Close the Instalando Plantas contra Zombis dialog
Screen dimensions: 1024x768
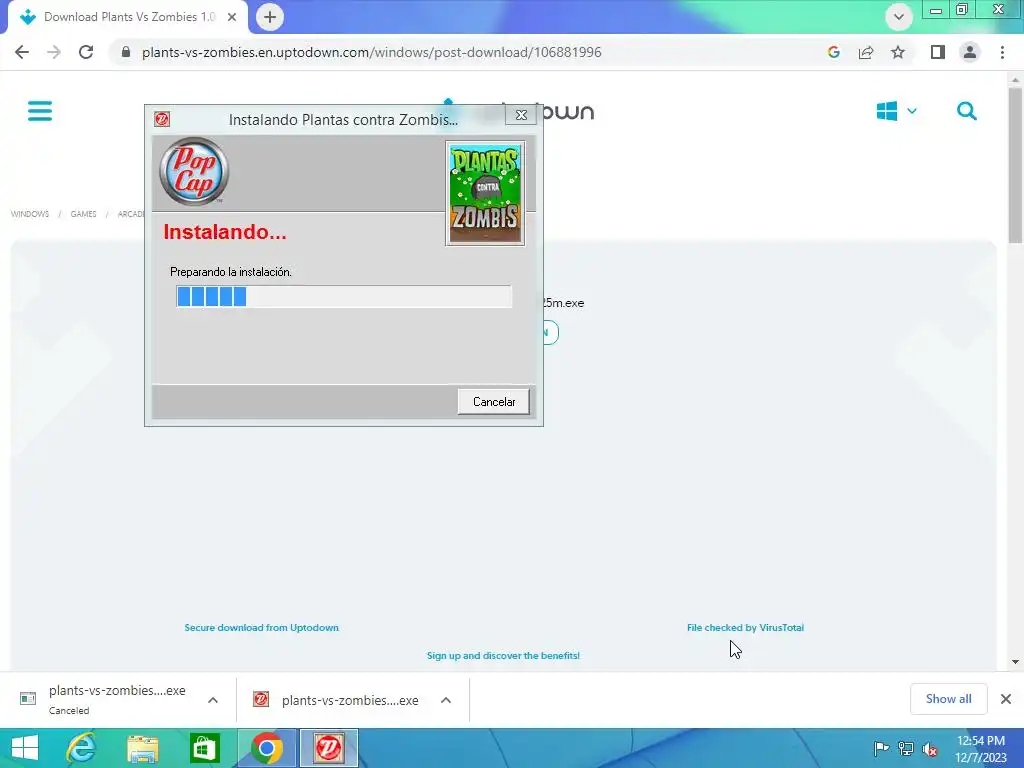(x=521, y=115)
